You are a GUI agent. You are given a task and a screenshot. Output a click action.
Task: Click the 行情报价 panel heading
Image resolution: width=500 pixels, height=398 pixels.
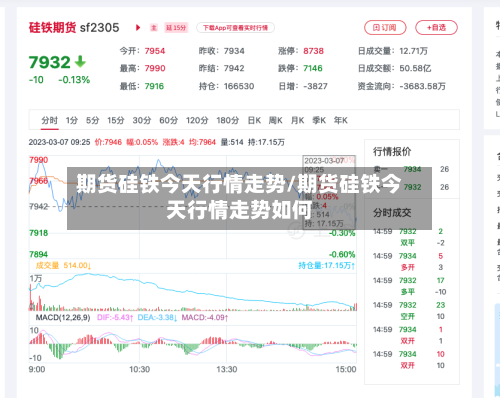[392, 152]
